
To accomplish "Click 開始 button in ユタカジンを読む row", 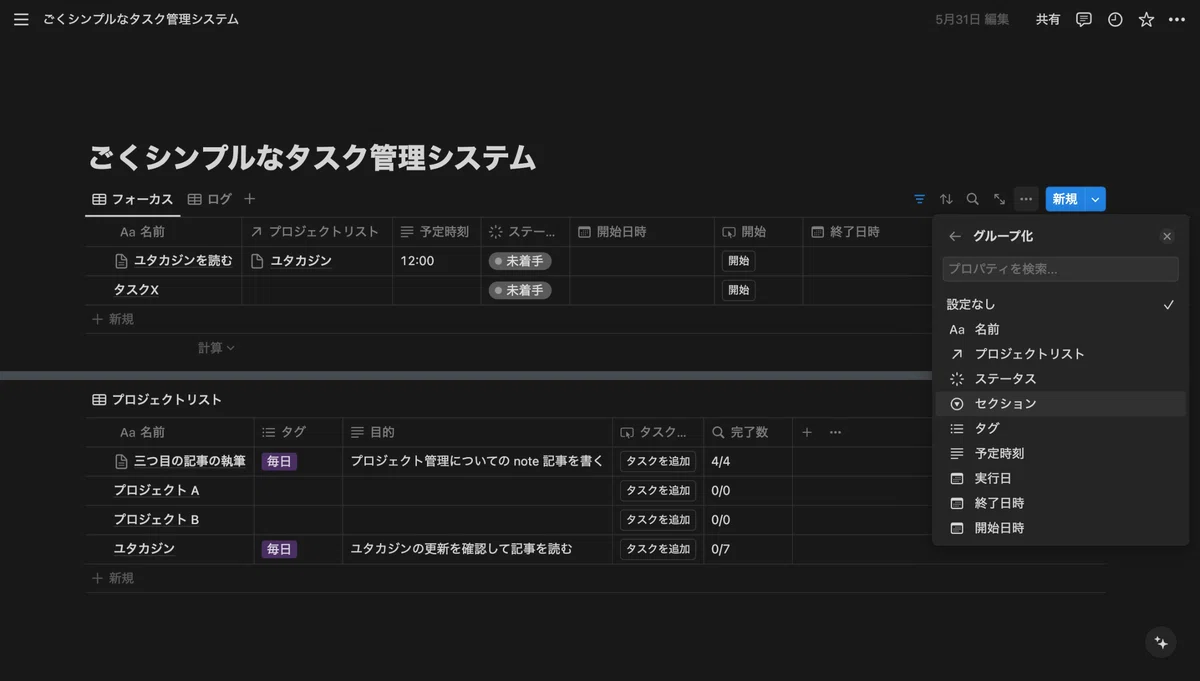I will pyautogui.click(x=738, y=261).
